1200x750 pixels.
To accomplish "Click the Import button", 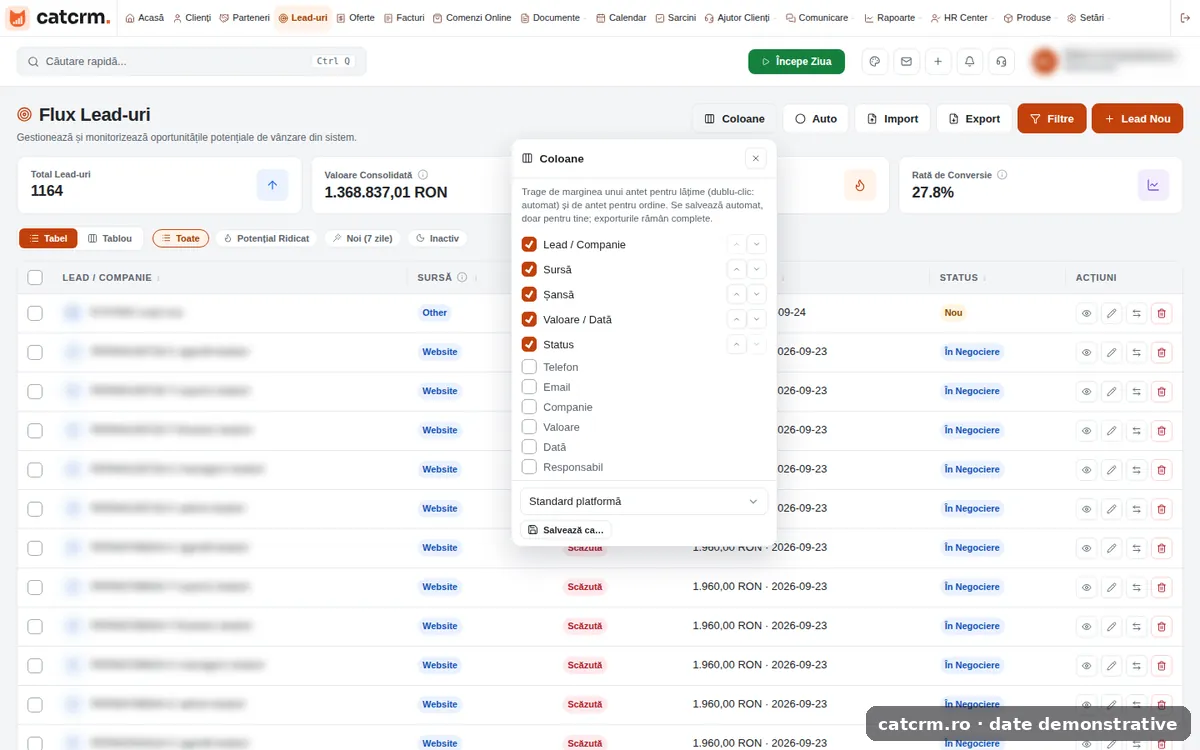I will [x=893, y=118].
